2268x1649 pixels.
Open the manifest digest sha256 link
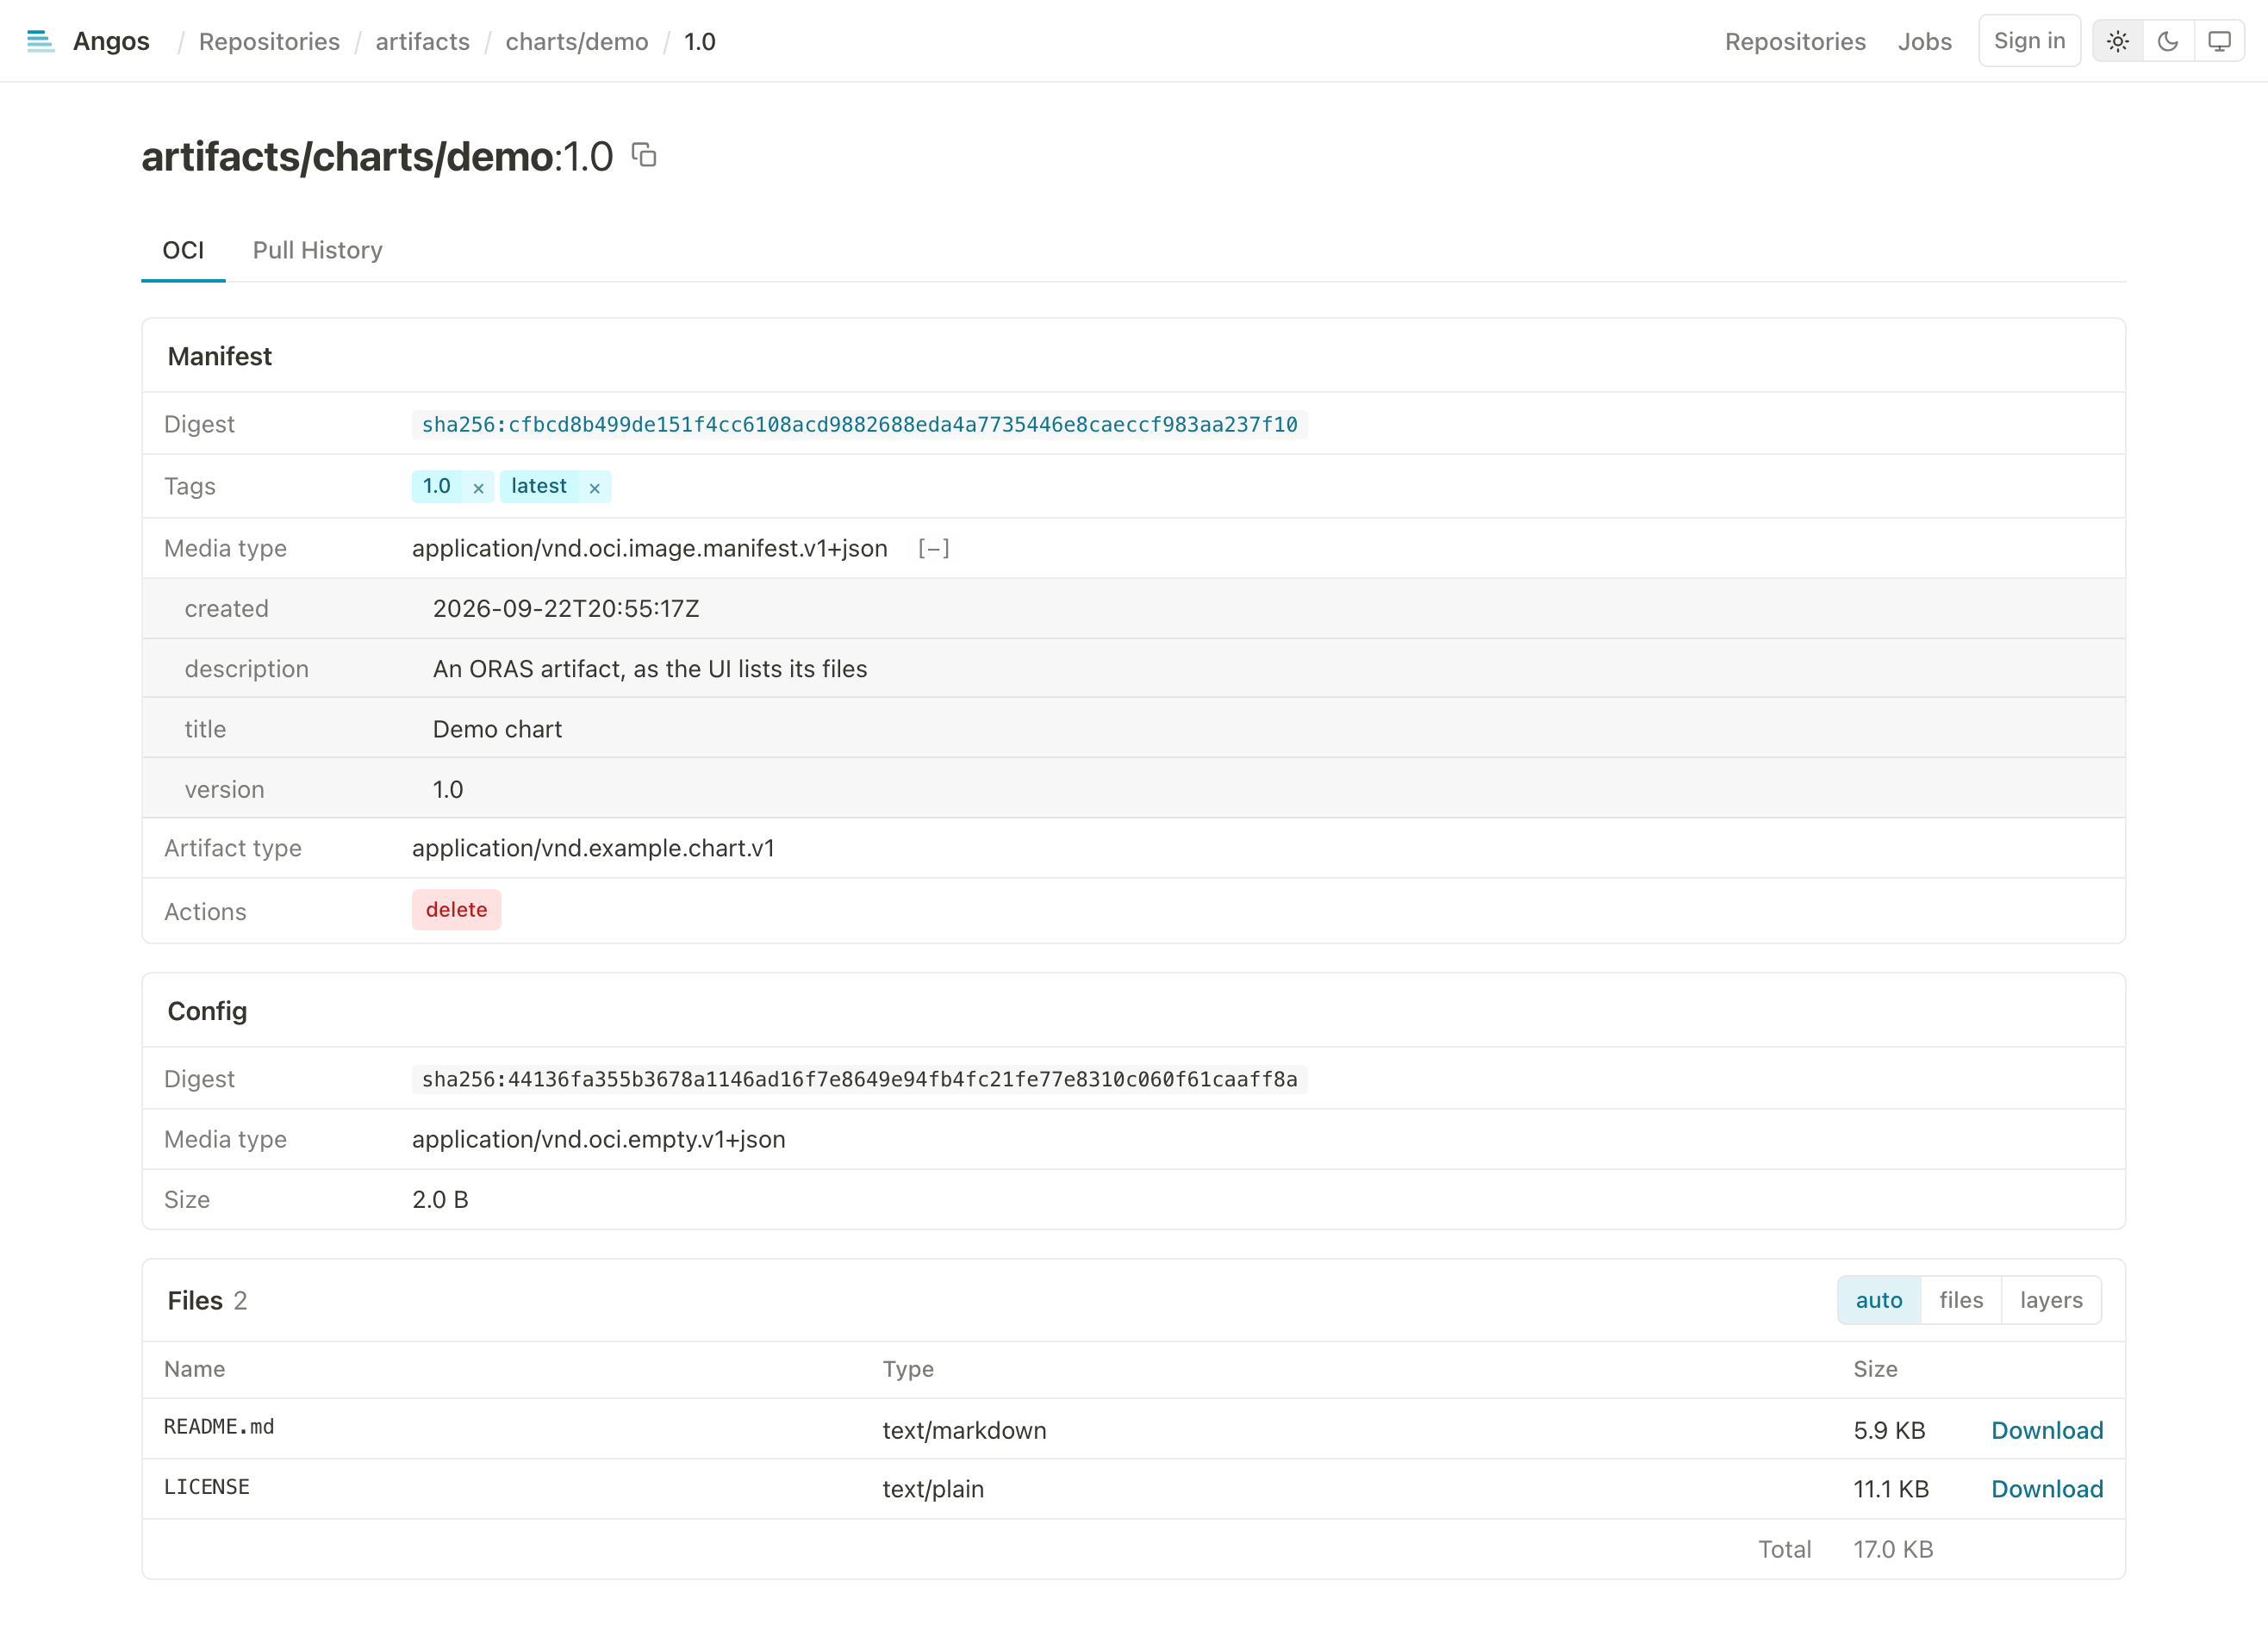pyautogui.click(x=859, y=425)
